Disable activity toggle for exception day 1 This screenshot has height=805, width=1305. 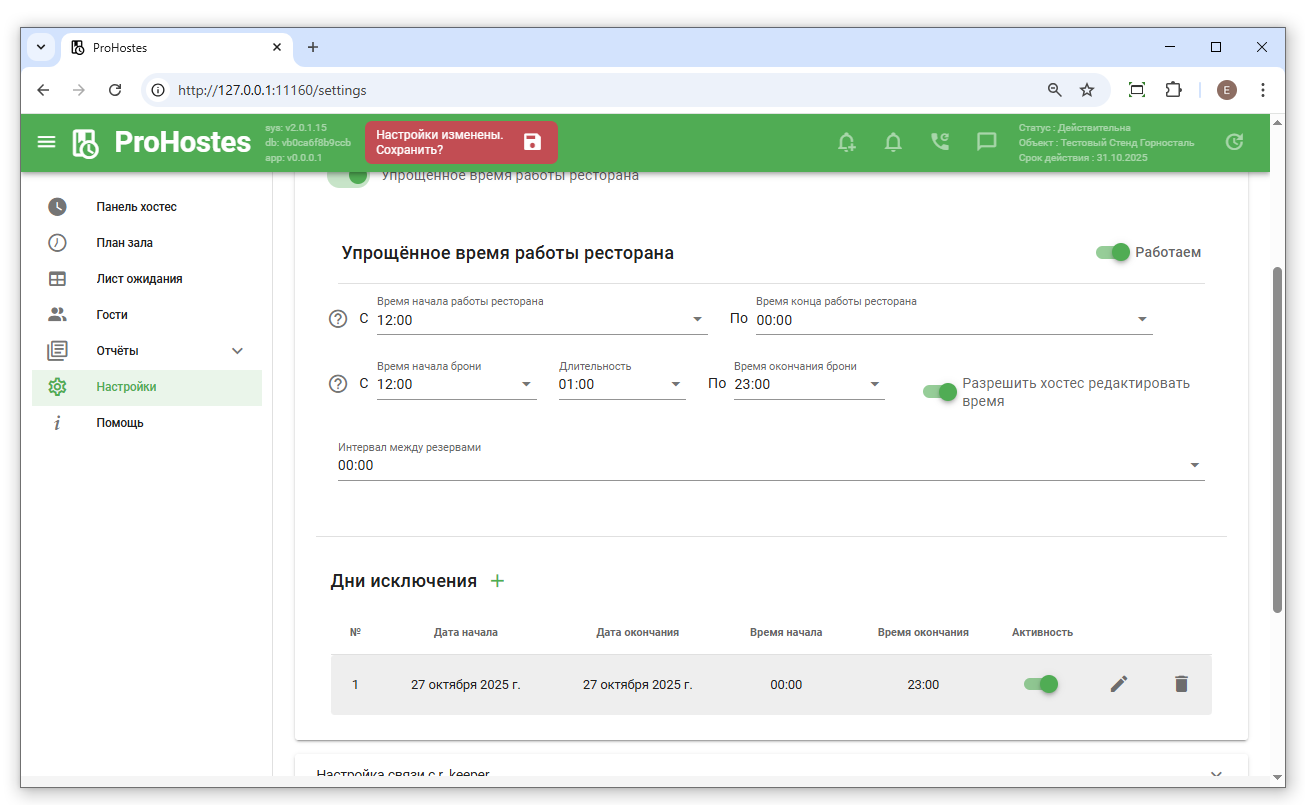[1041, 684]
